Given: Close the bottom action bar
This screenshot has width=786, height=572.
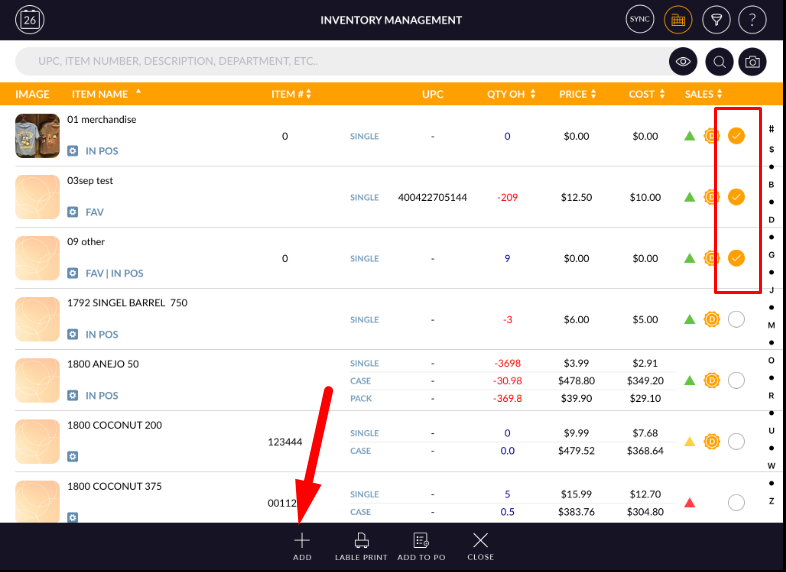Looking at the screenshot, I should click(480, 545).
